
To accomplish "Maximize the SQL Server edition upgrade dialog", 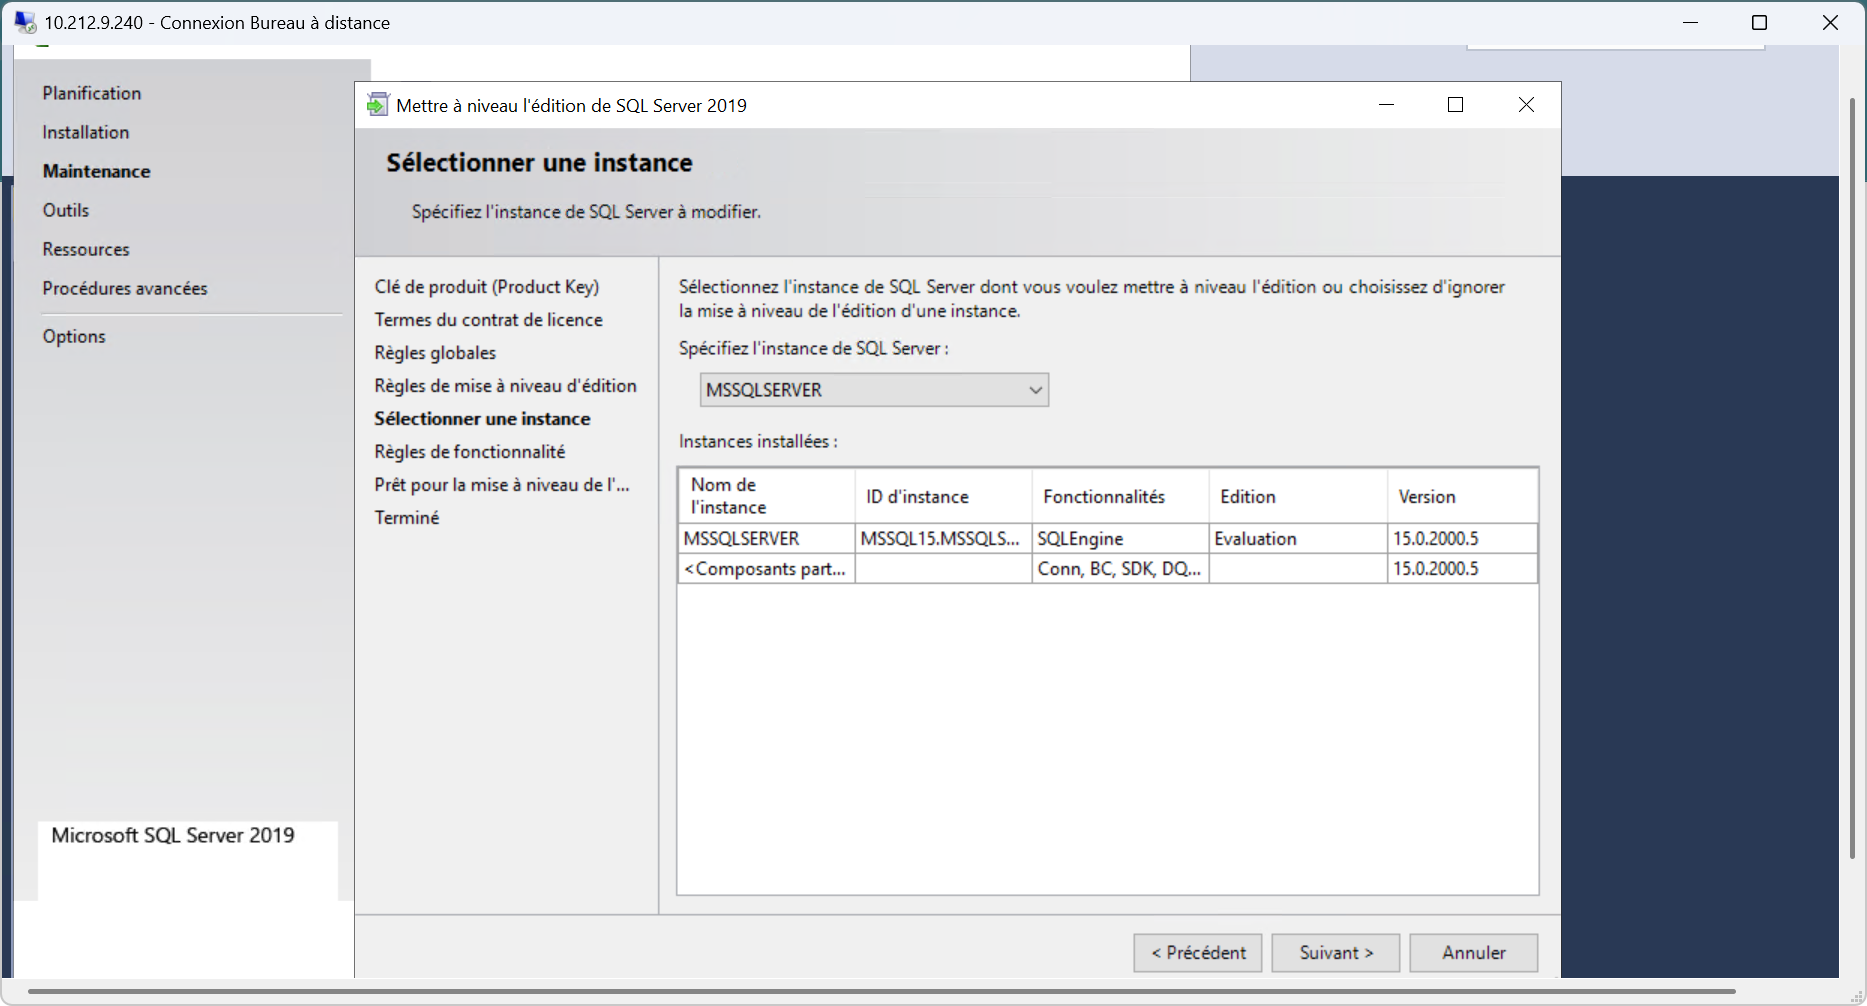I will point(1456,105).
